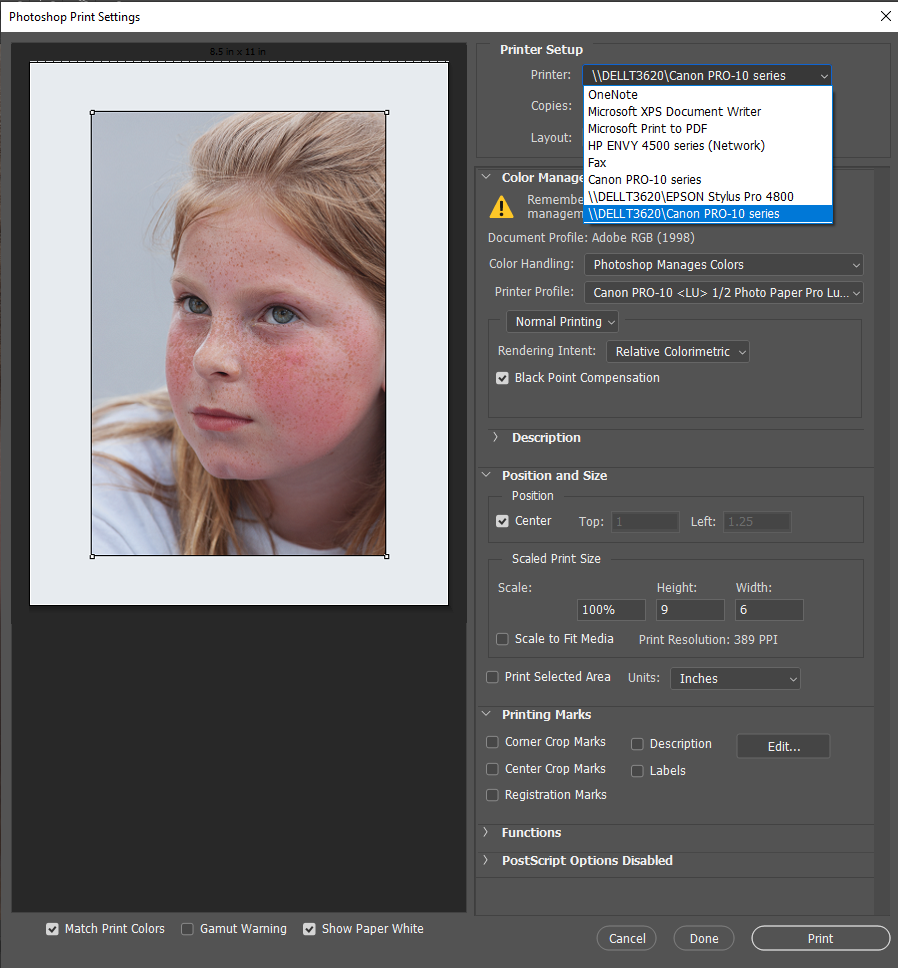Screen dimensions: 898x968
Task: Open the Rendering Intent dropdown
Action: click(x=677, y=352)
